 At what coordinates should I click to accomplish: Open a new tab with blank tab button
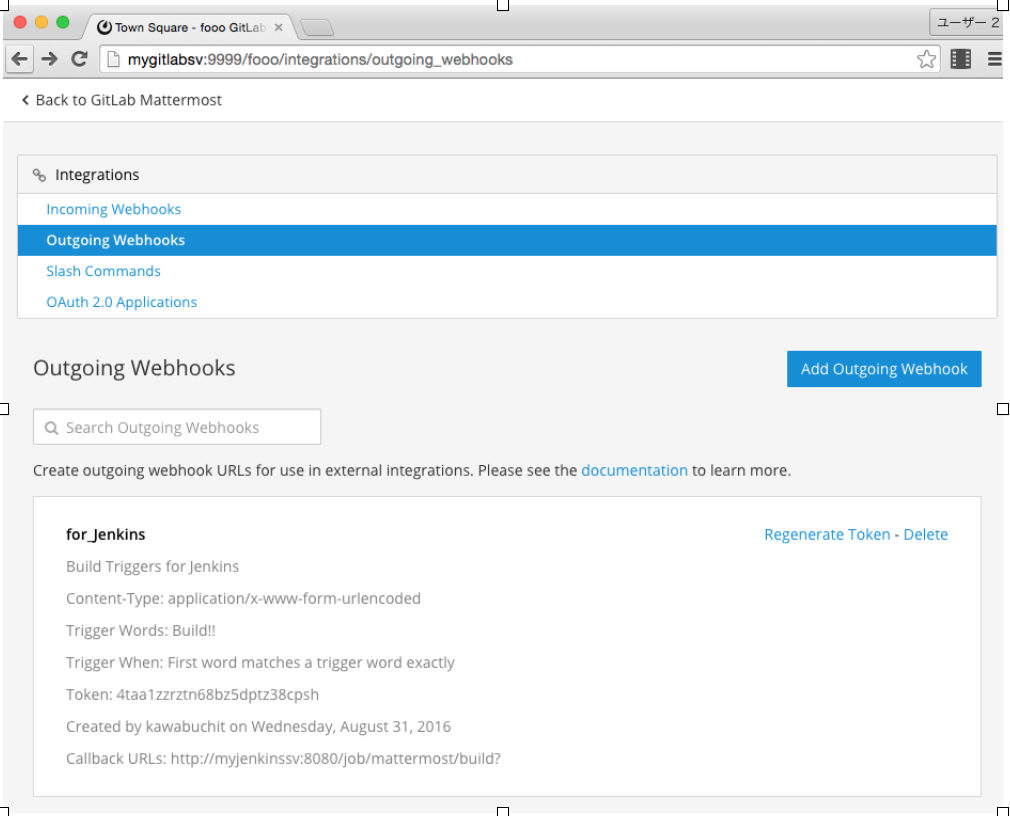click(316, 28)
